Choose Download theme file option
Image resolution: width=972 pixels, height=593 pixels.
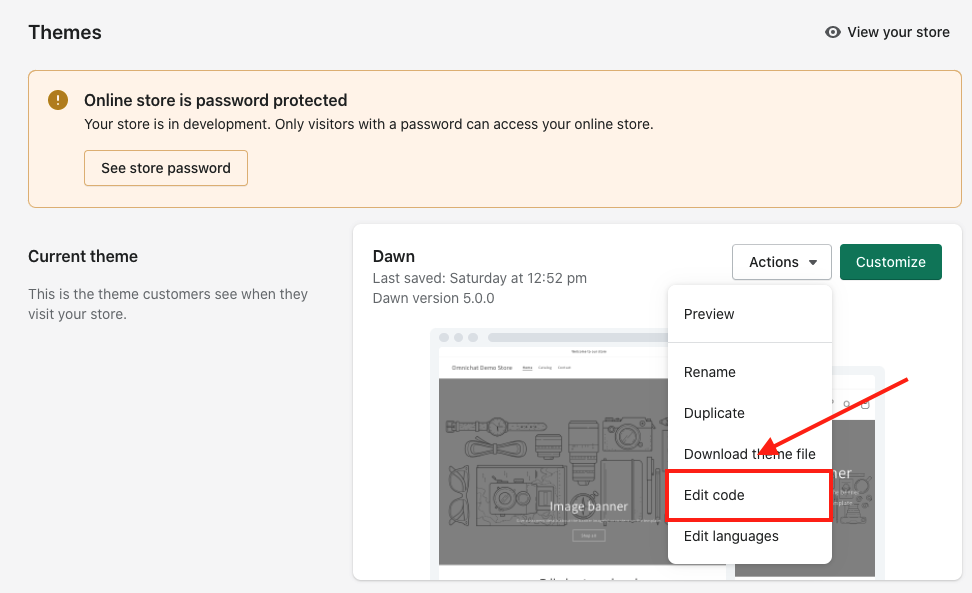coord(749,454)
